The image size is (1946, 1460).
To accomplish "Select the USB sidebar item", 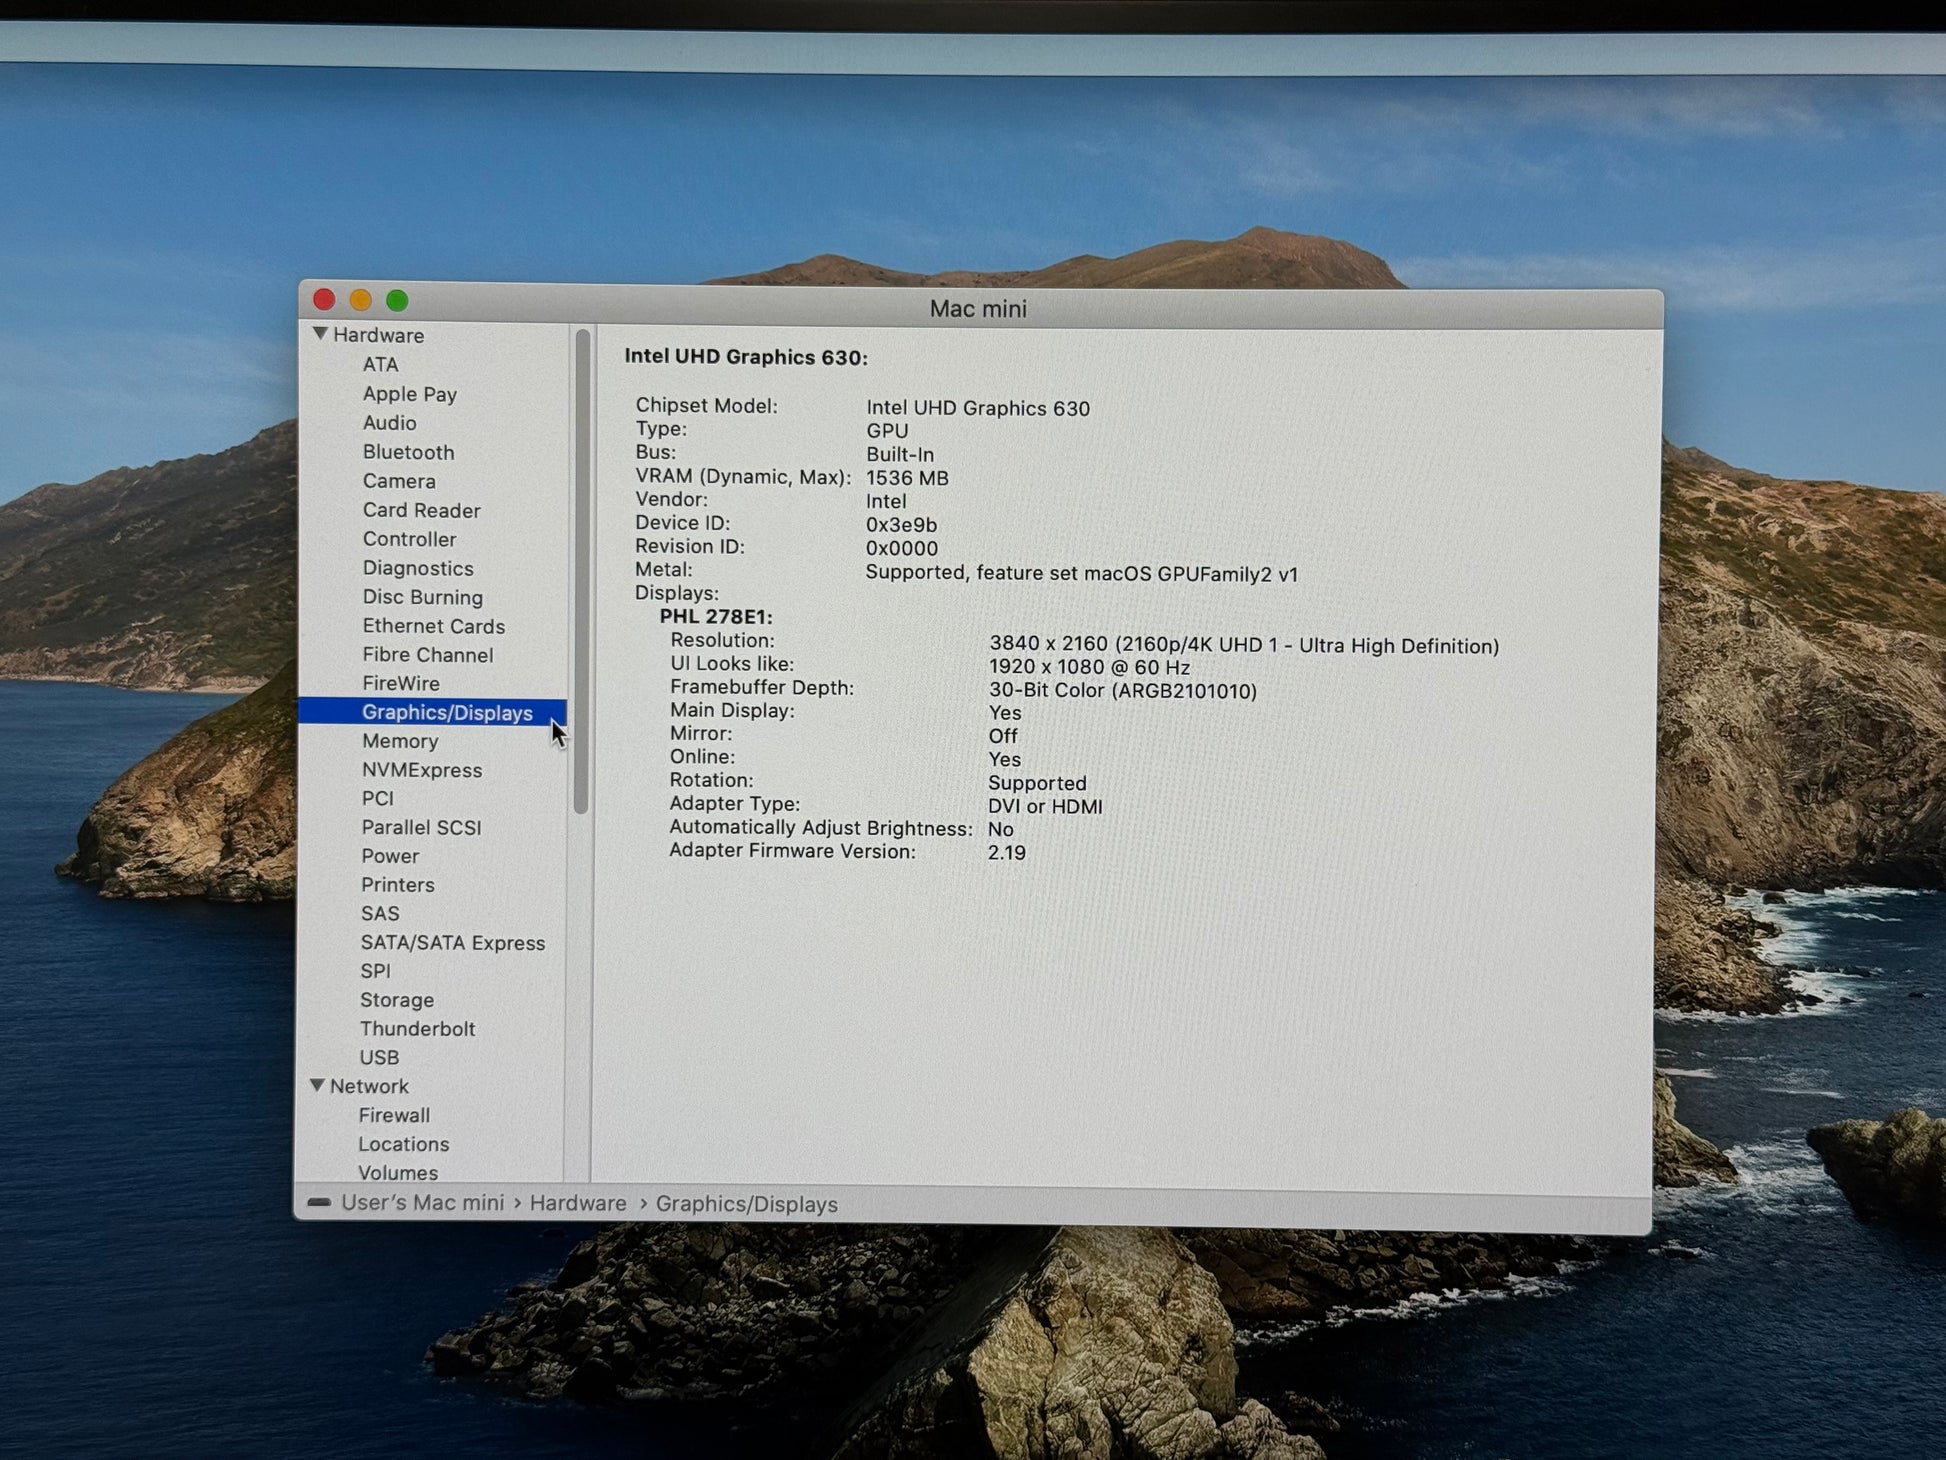I will (379, 1058).
